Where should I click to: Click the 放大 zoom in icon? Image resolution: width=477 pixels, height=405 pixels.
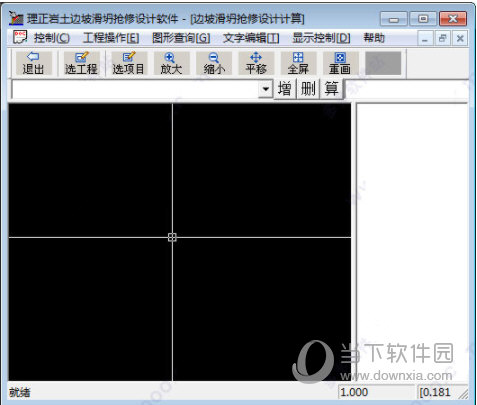coord(171,63)
